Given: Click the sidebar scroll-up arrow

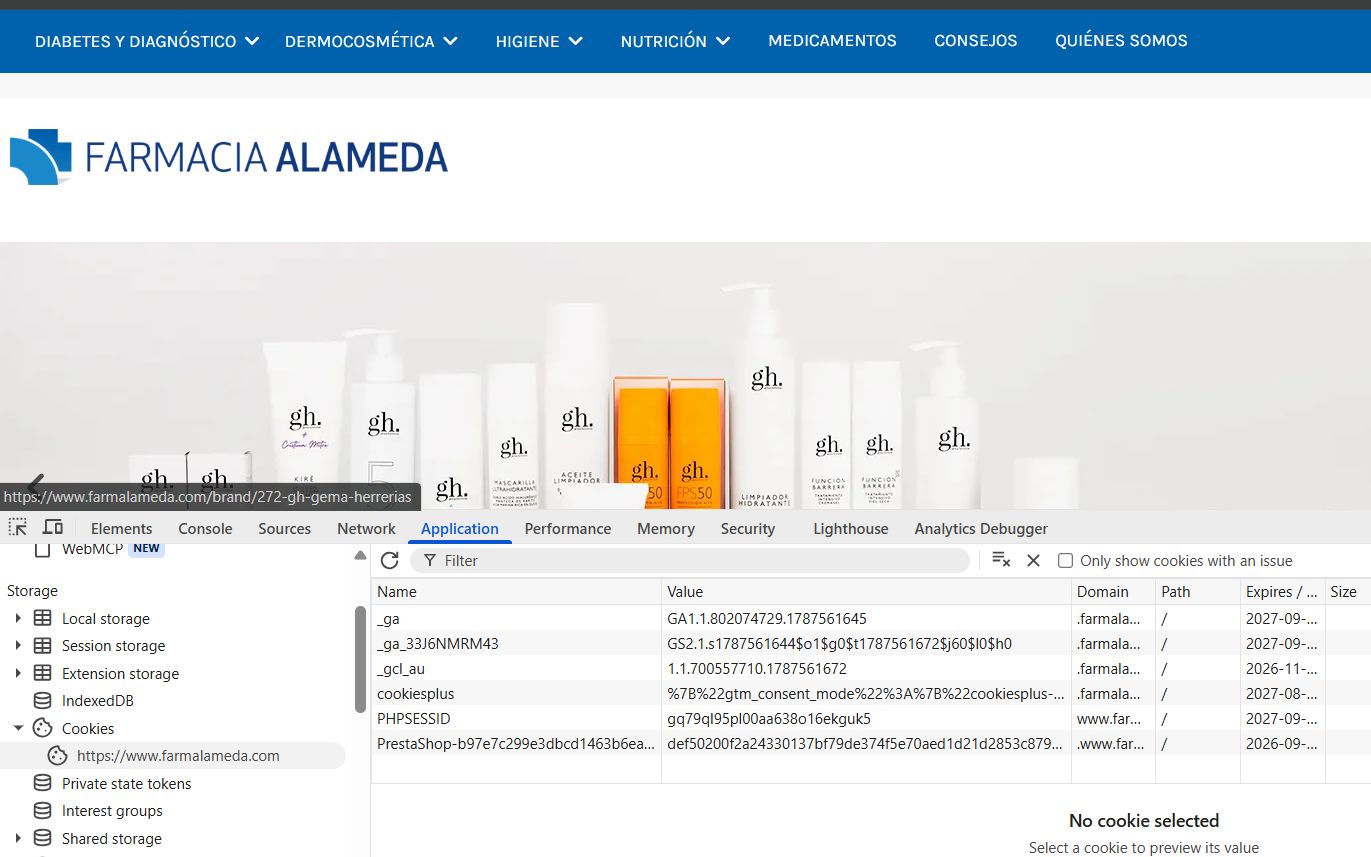Looking at the screenshot, I should (360, 555).
